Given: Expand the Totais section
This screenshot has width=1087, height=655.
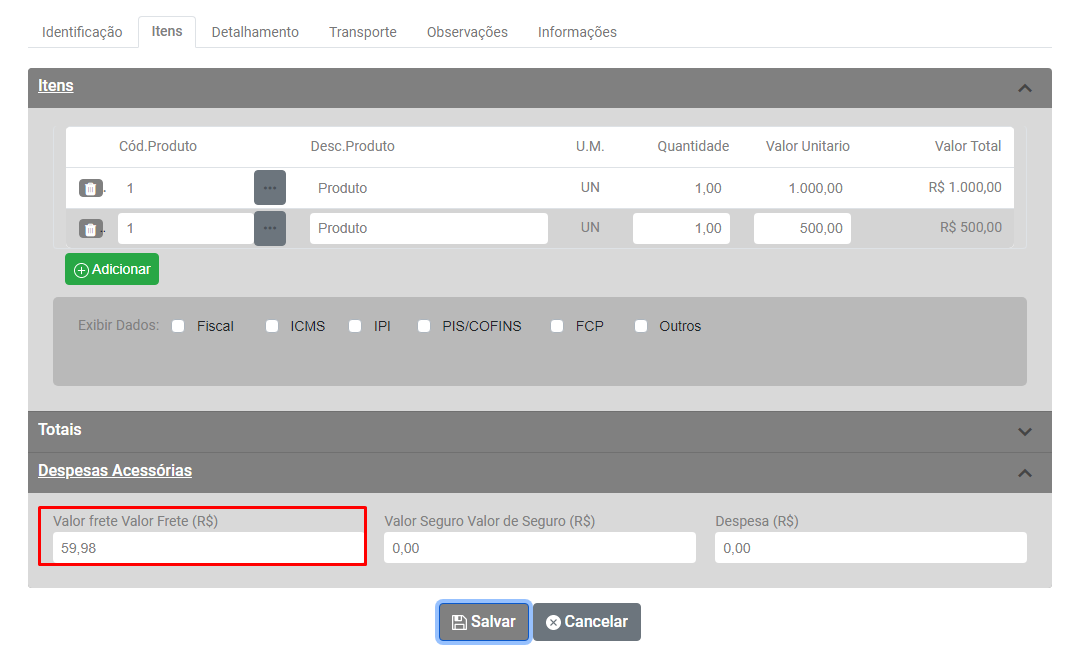Looking at the screenshot, I should 1024,432.
